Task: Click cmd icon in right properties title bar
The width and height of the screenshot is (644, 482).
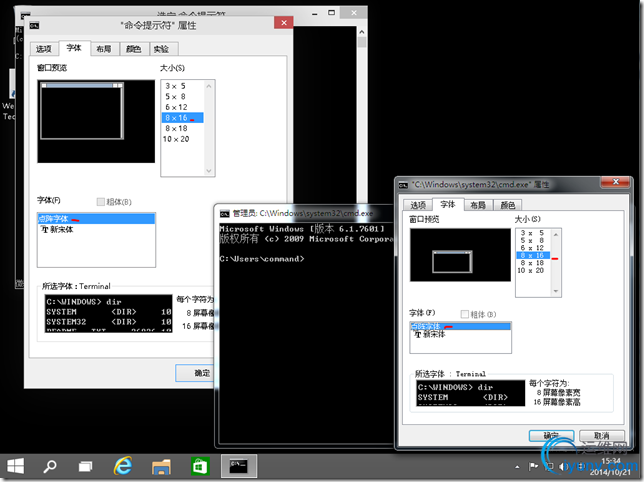Action: point(403,185)
